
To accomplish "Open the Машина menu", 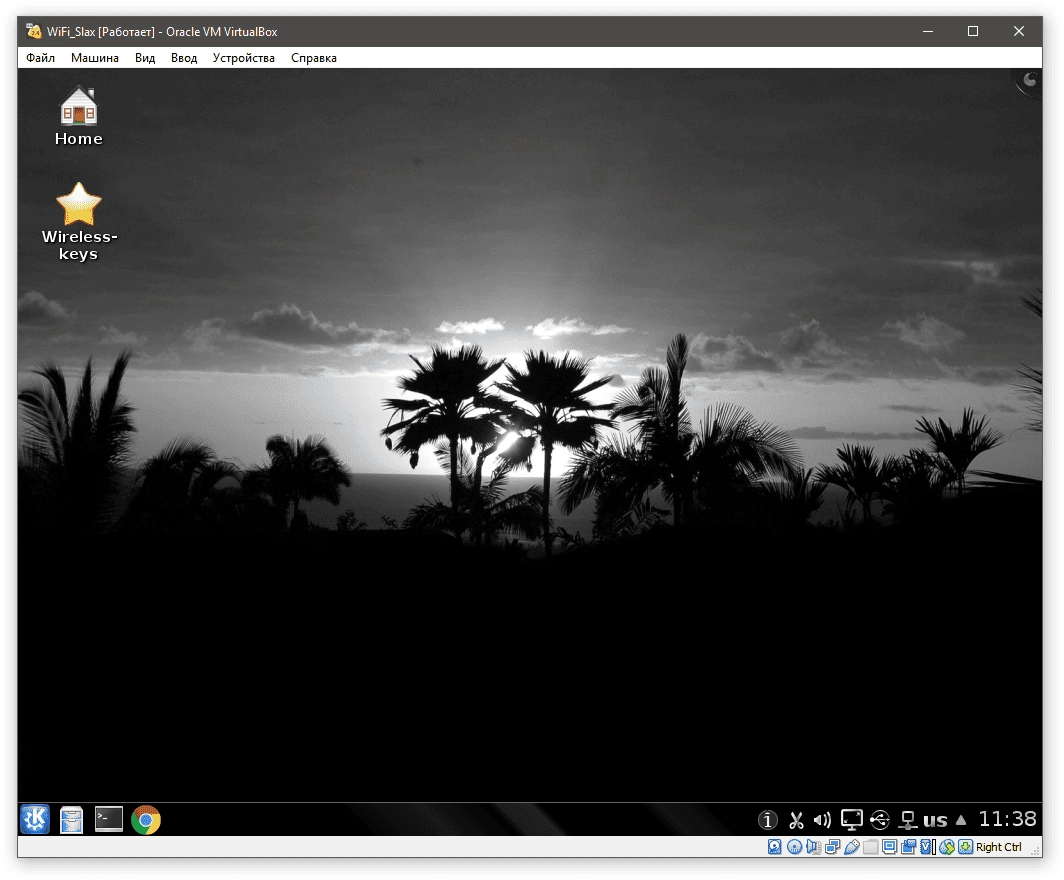I will tap(95, 58).
